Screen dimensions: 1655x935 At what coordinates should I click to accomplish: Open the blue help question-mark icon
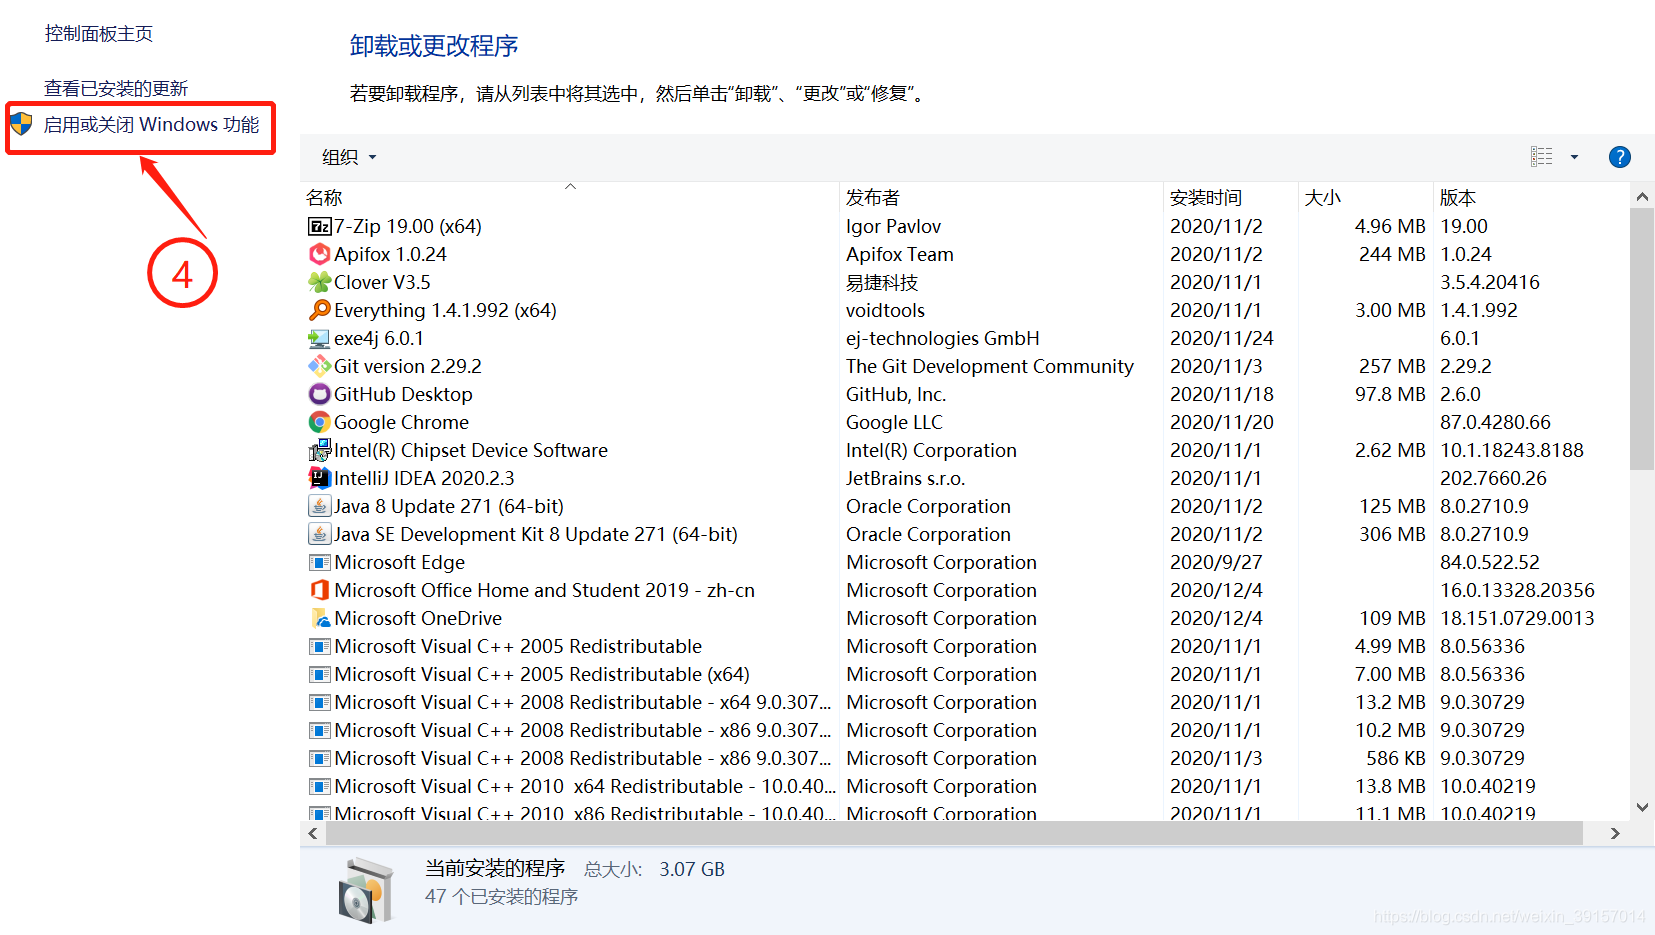(1619, 157)
